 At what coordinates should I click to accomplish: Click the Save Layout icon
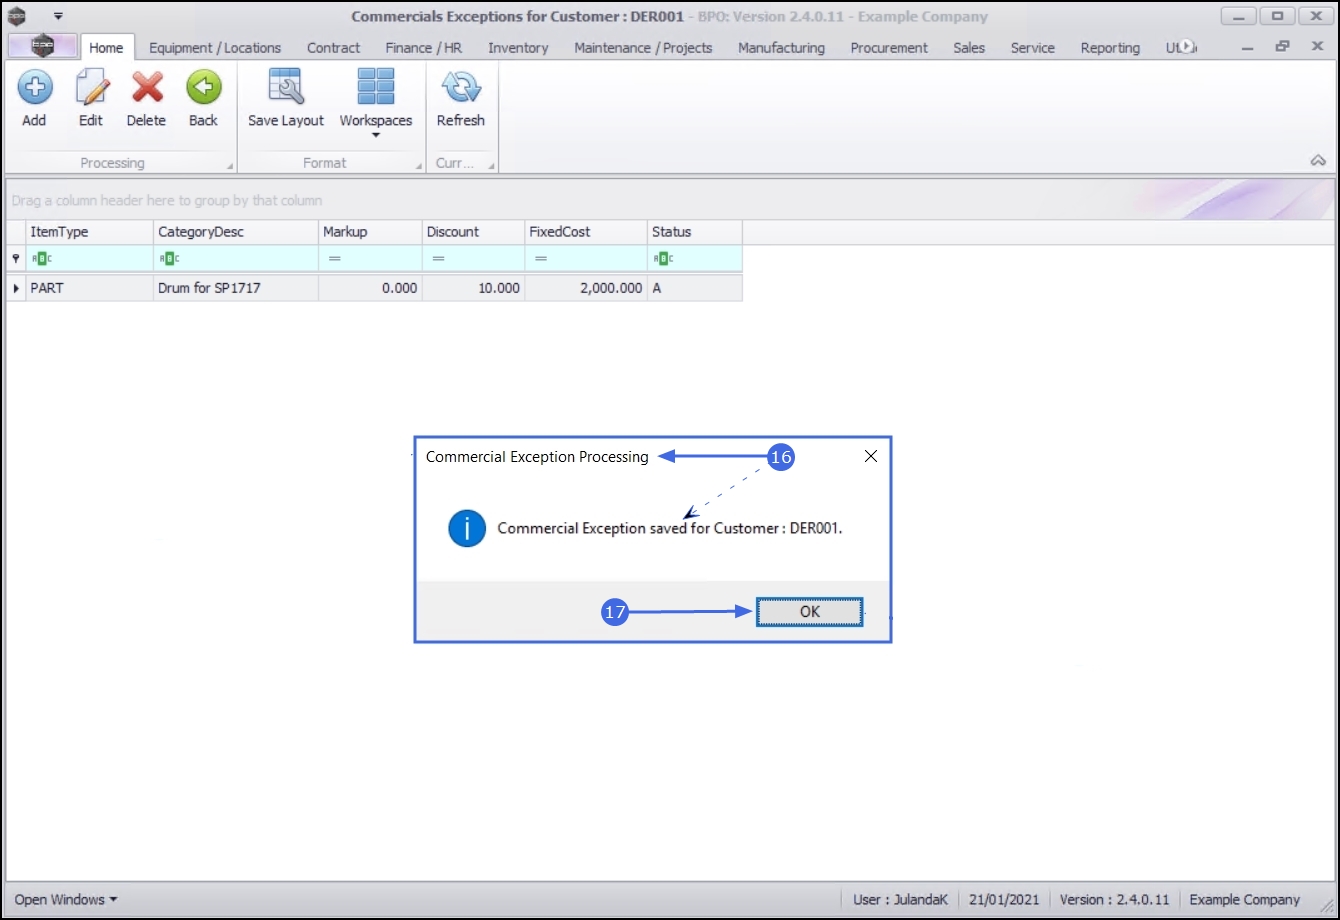tap(286, 88)
